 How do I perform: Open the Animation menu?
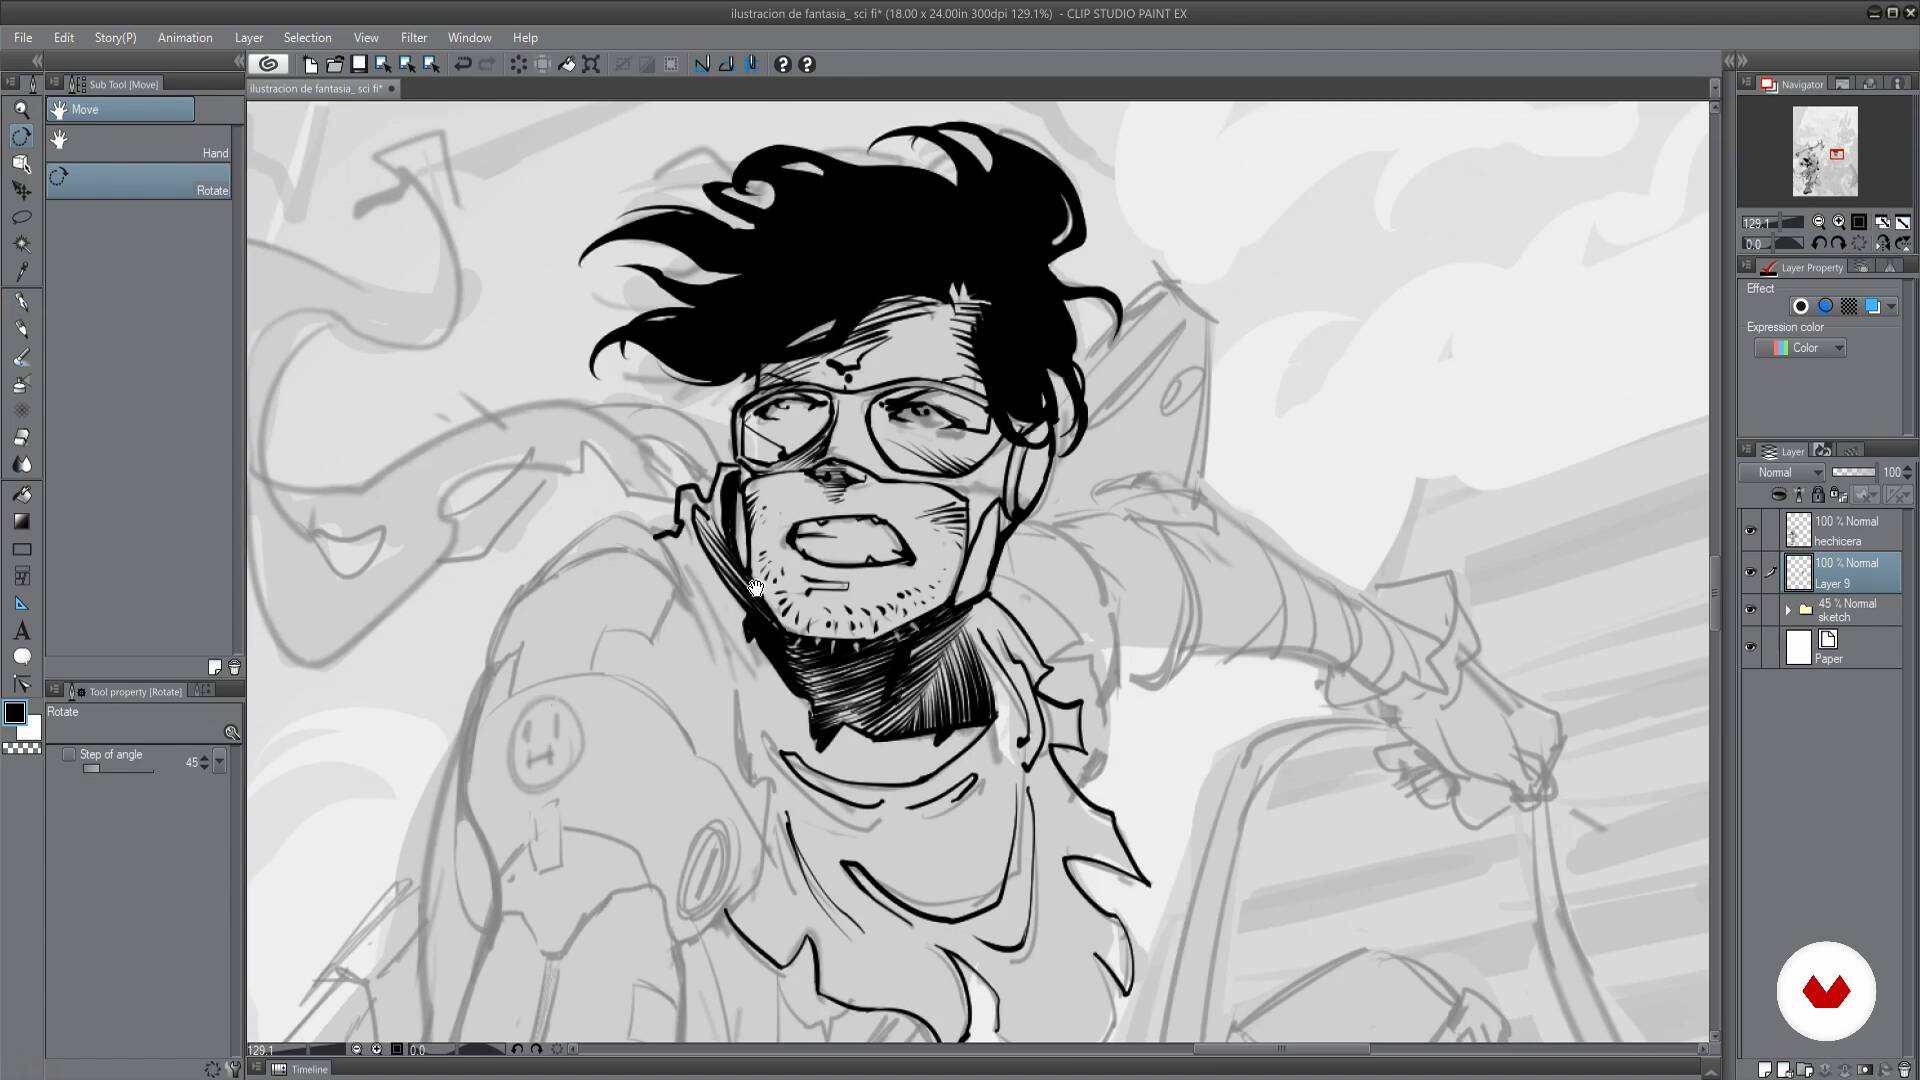(185, 37)
